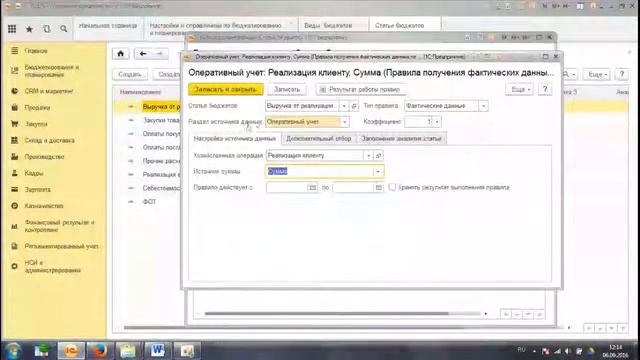
Task: Go to the Home page icon button
Action: tap(120, 53)
